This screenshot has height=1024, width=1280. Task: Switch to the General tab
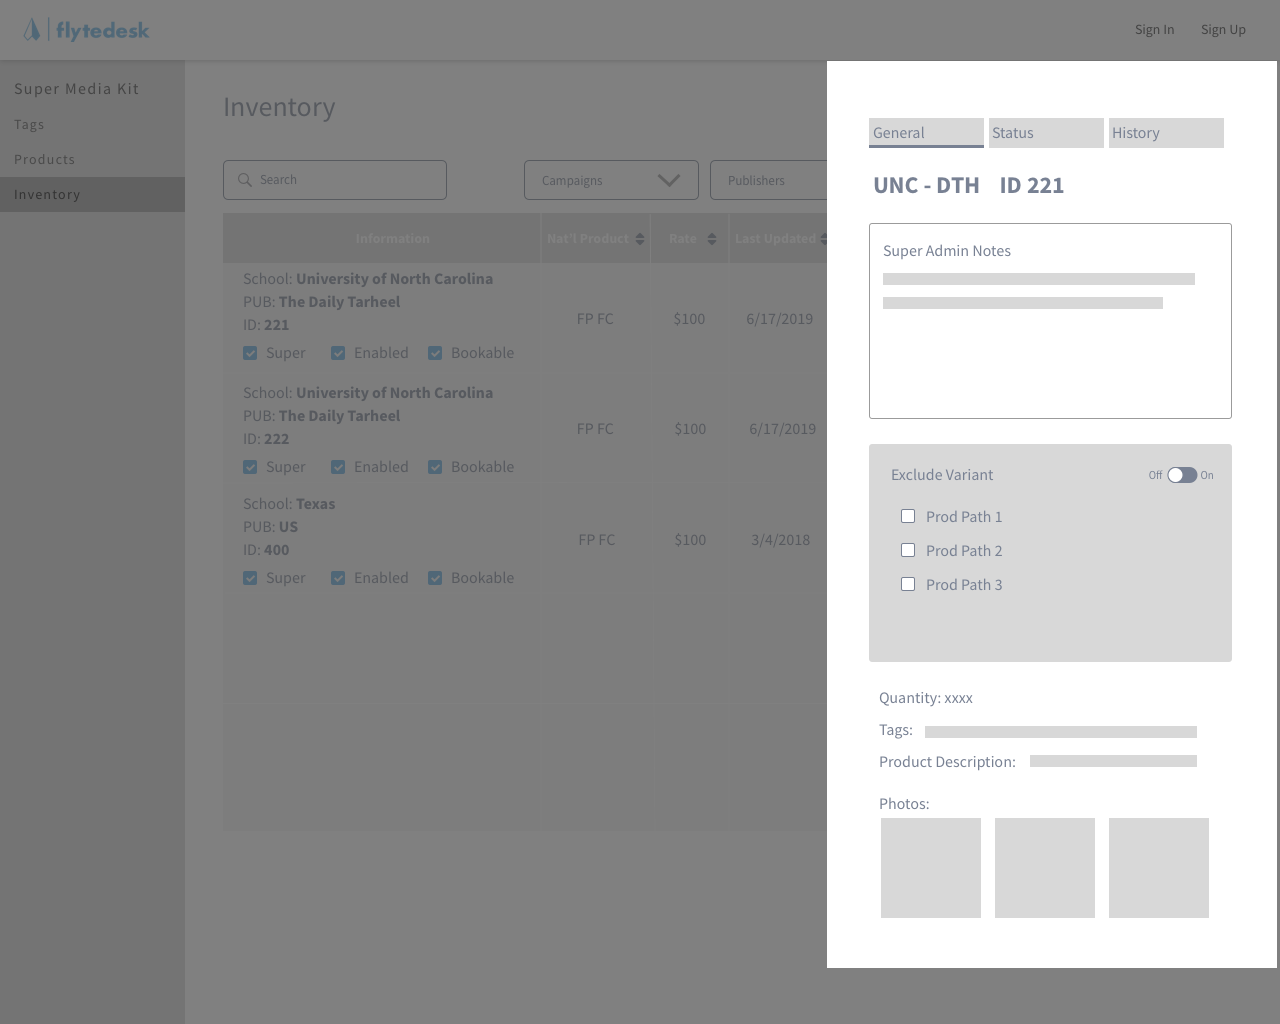pos(926,133)
